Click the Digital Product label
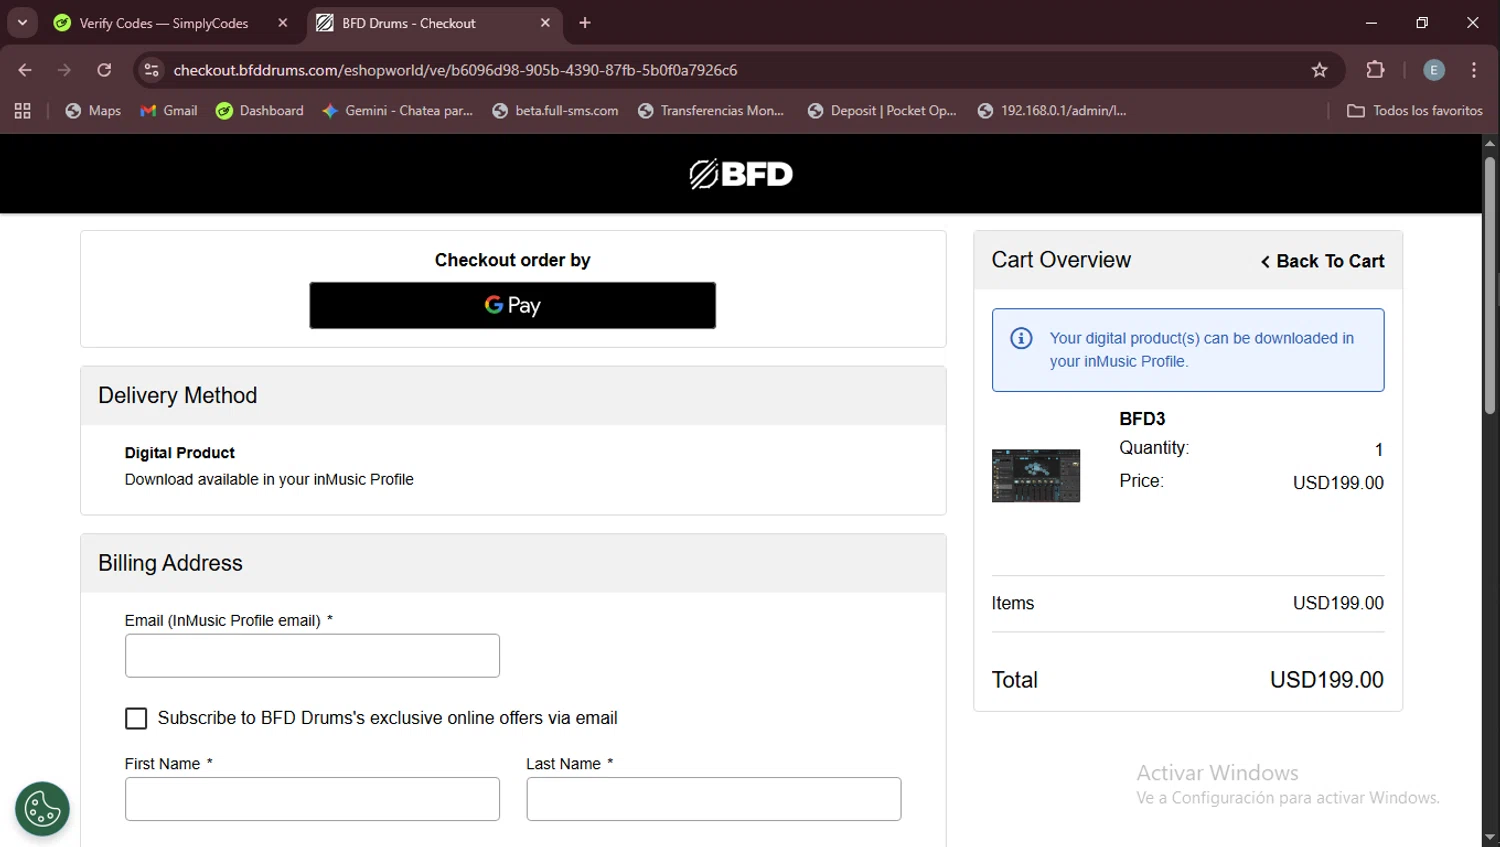The height and width of the screenshot is (847, 1500). (180, 453)
